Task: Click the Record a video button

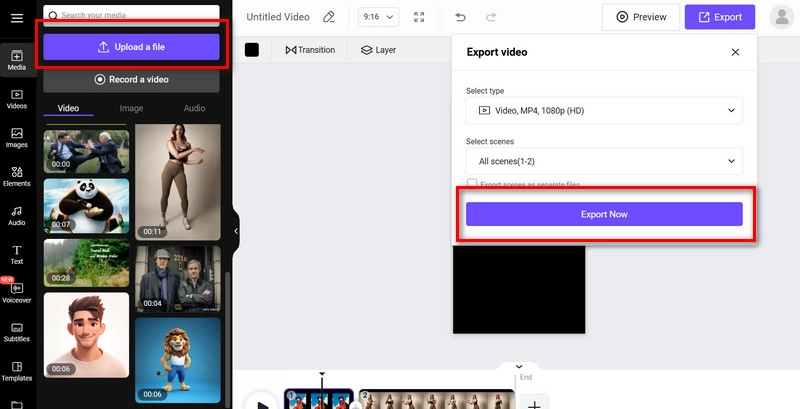Action: click(x=132, y=80)
